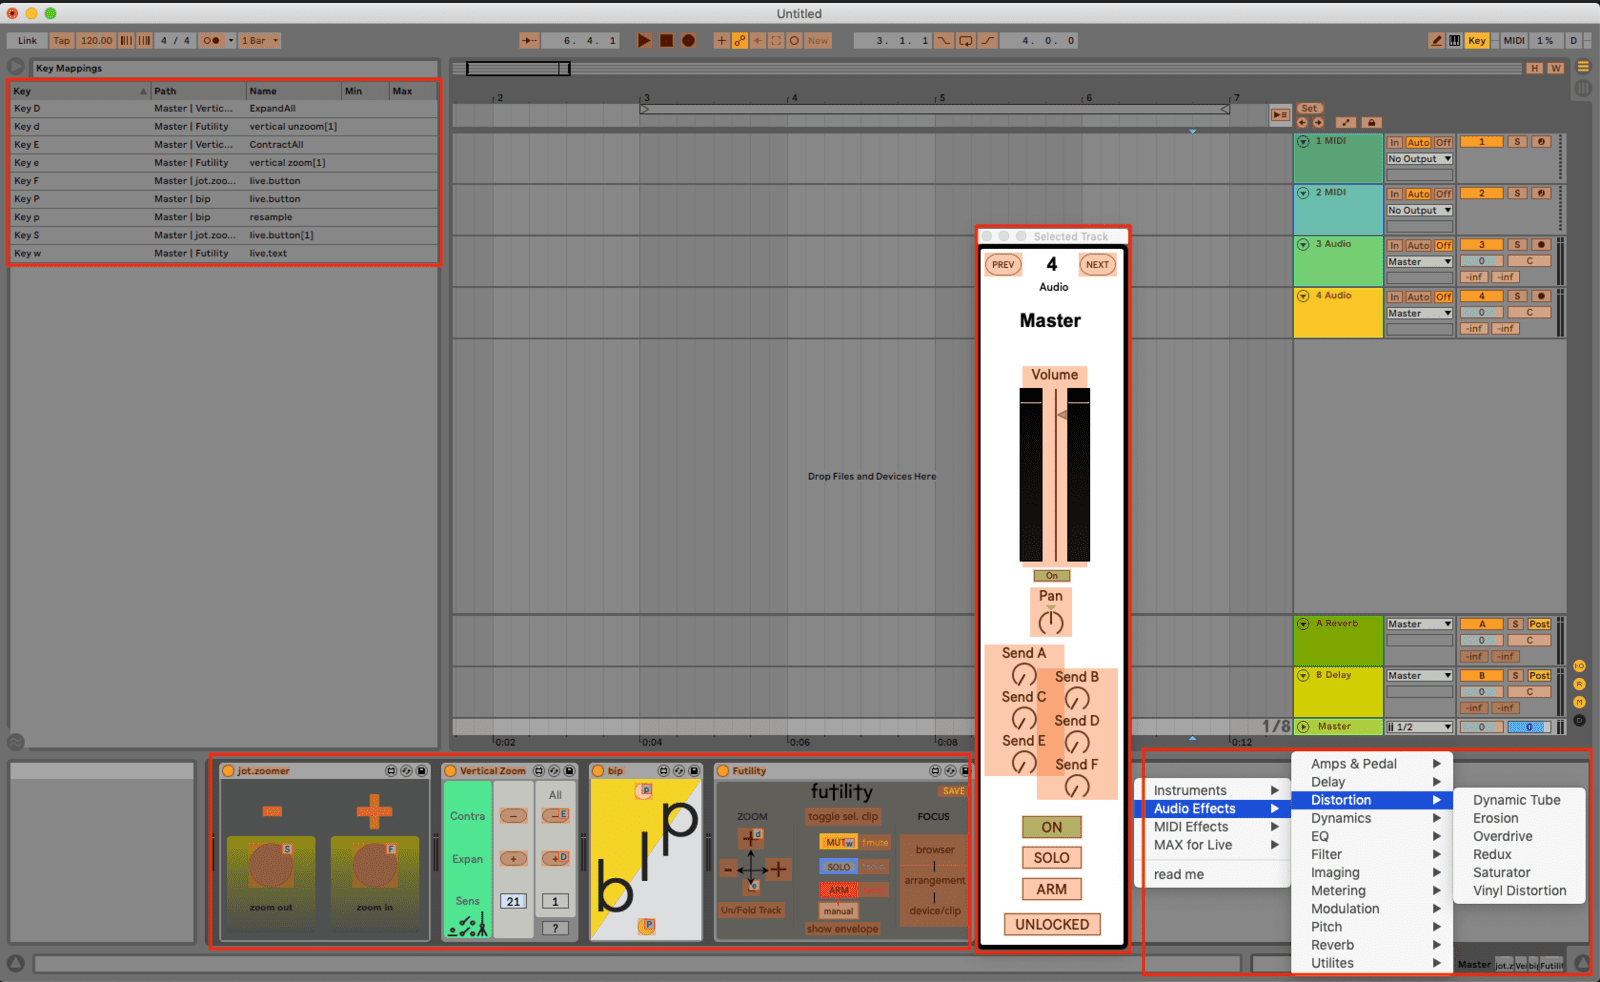The height and width of the screenshot is (982, 1600).
Task: Toggle the metronome in the control bar
Action: [212, 41]
